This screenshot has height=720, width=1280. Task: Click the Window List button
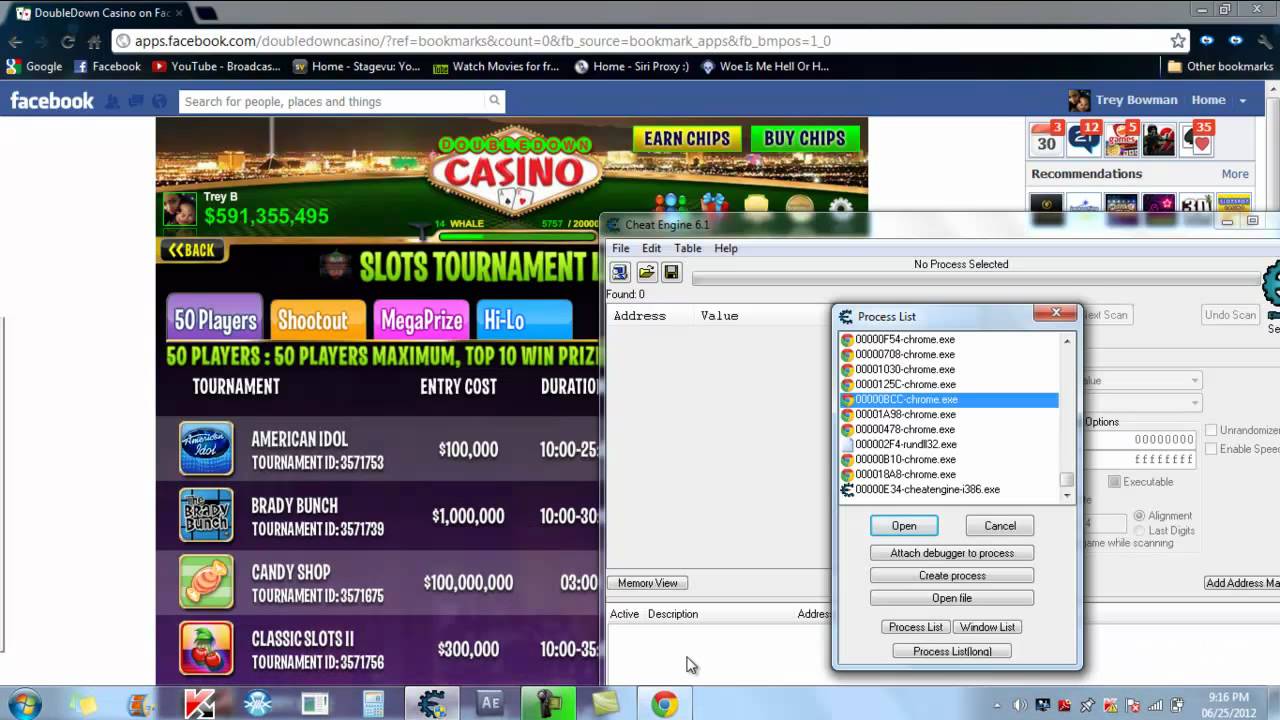tap(987, 627)
